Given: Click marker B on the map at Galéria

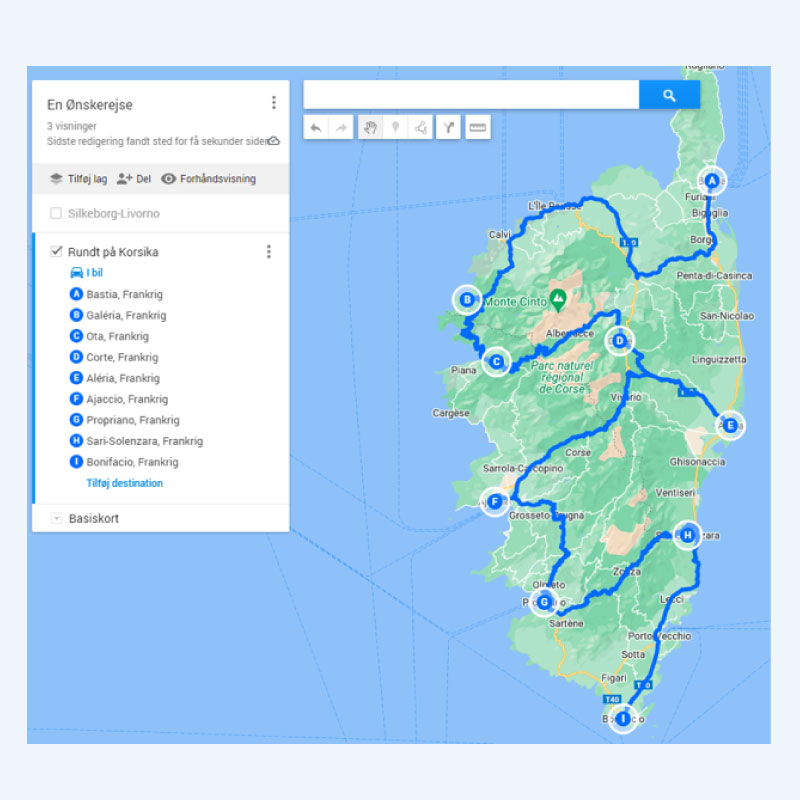Looking at the screenshot, I should click(467, 299).
